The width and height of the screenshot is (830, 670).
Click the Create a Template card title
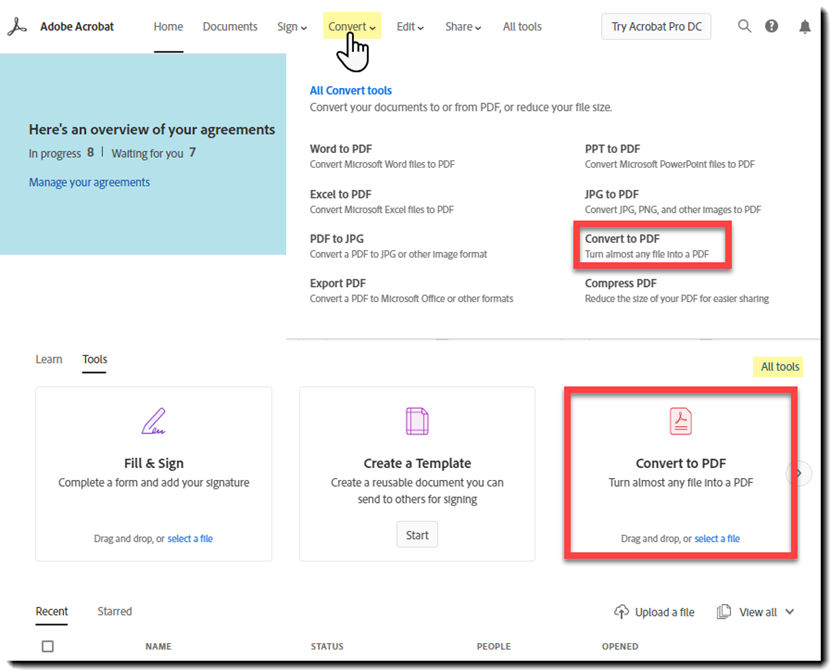[x=417, y=463]
